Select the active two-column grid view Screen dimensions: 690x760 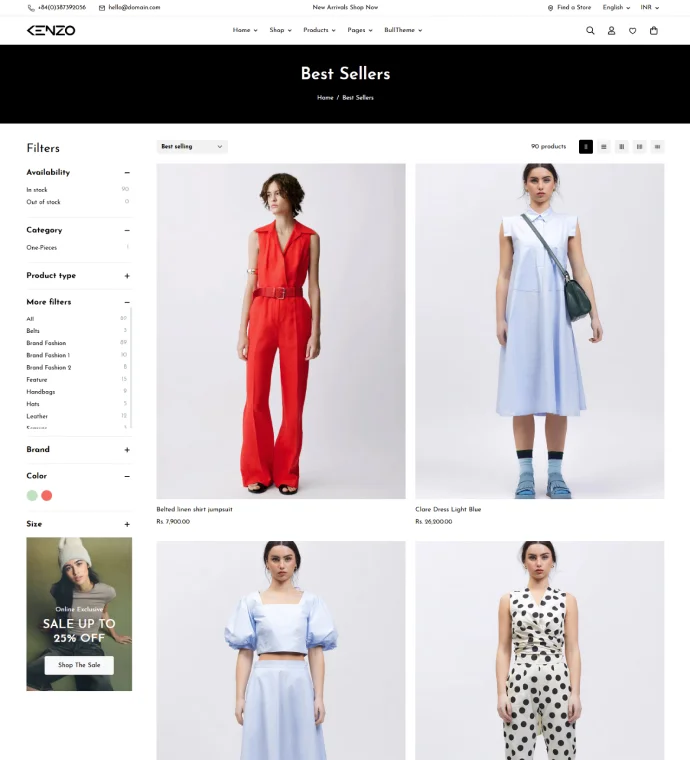tap(585, 146)
